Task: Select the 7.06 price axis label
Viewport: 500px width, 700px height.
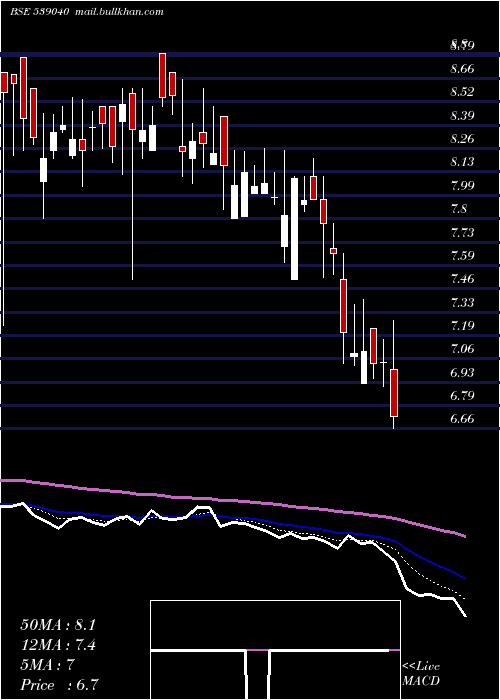Action: (x=462, y=349)
